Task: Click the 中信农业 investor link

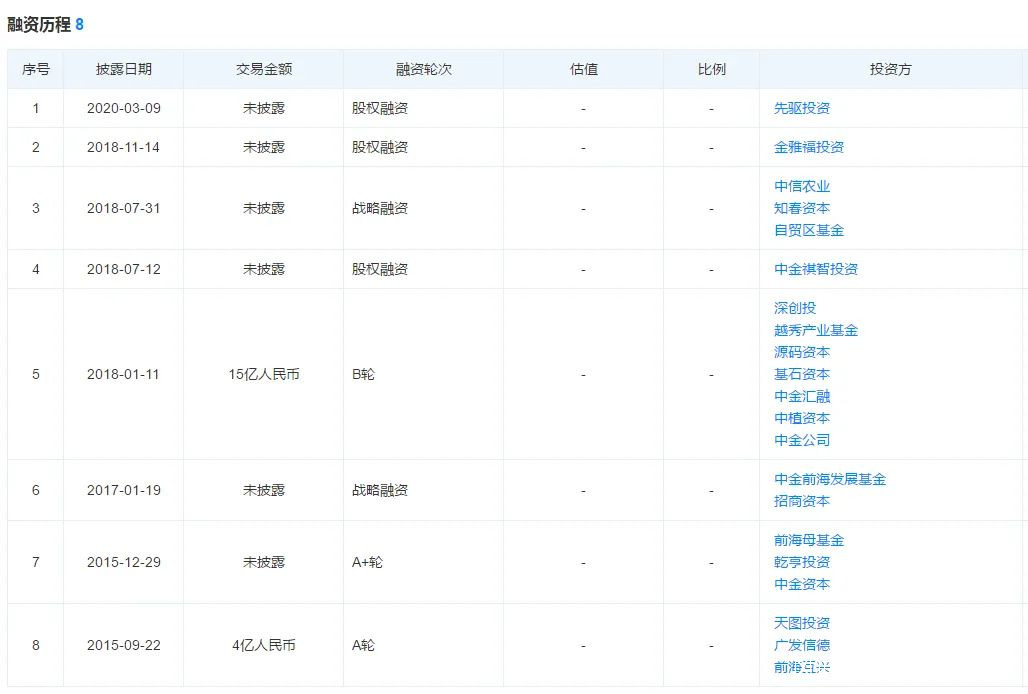Action: 802,186
